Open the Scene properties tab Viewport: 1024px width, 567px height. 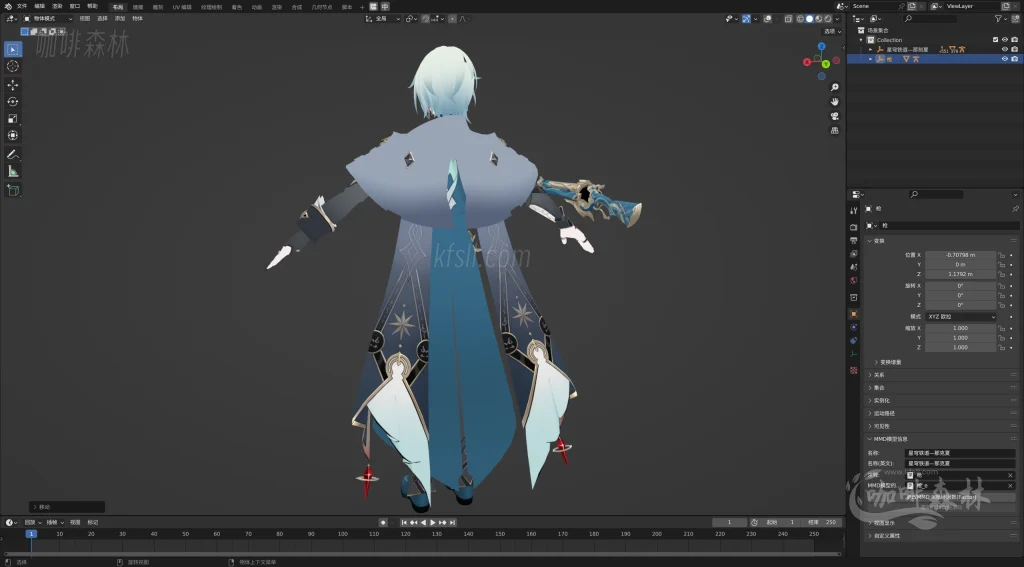[854, 267]
